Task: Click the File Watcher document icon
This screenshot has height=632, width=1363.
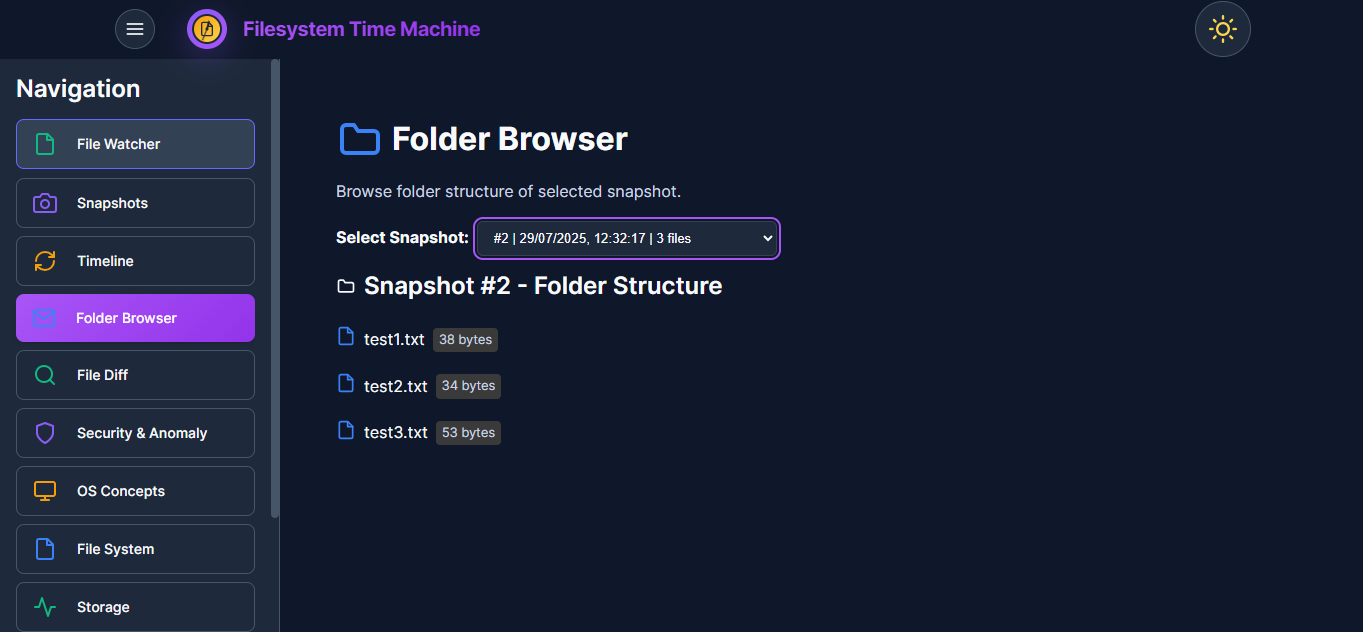Action: [x=45, y=144]
